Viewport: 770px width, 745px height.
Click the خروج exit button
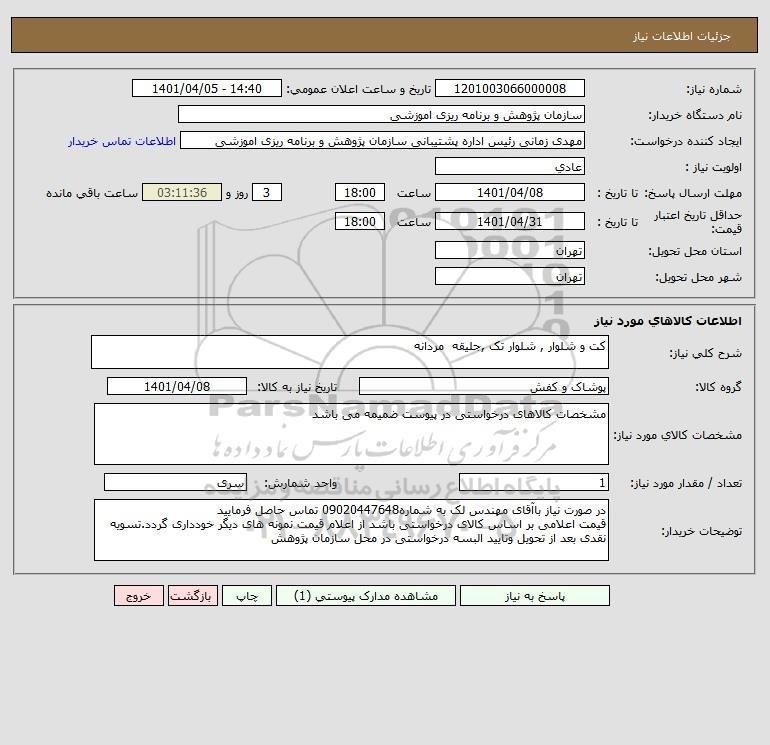coord(138,596)
